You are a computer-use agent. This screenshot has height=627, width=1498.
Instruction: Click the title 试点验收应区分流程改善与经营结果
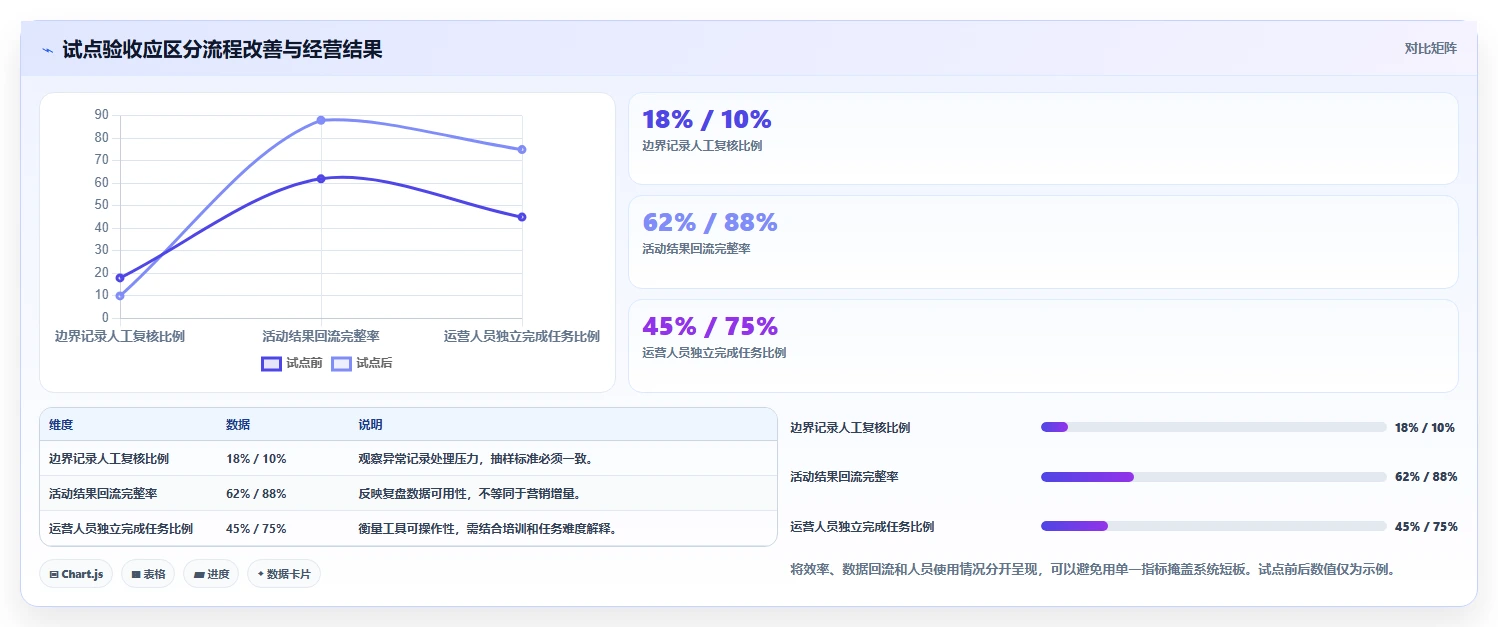(222, 49)
